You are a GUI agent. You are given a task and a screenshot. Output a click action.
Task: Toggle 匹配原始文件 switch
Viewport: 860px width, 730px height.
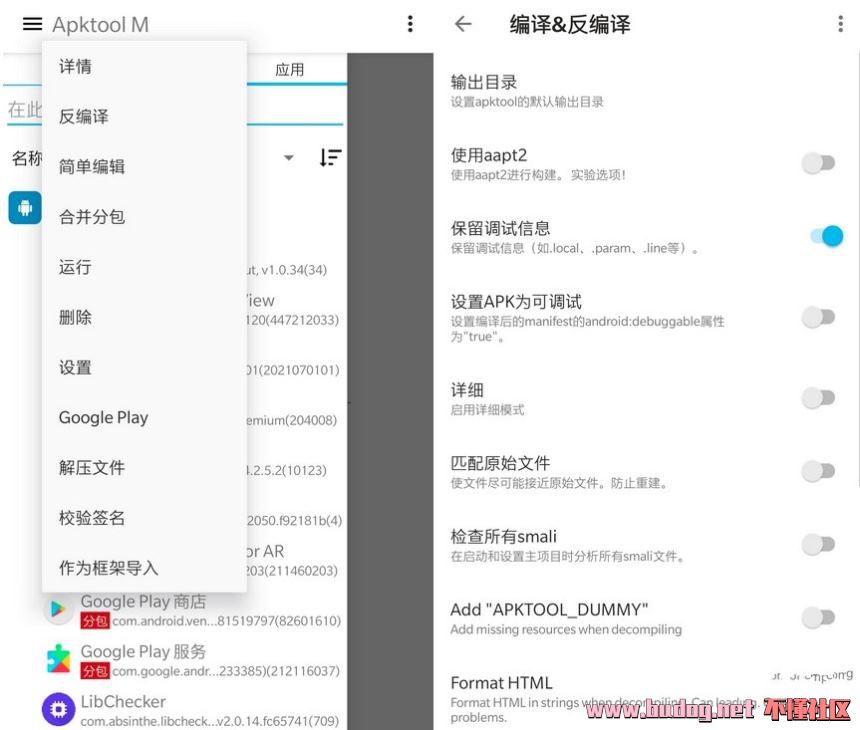pos(818,471)
